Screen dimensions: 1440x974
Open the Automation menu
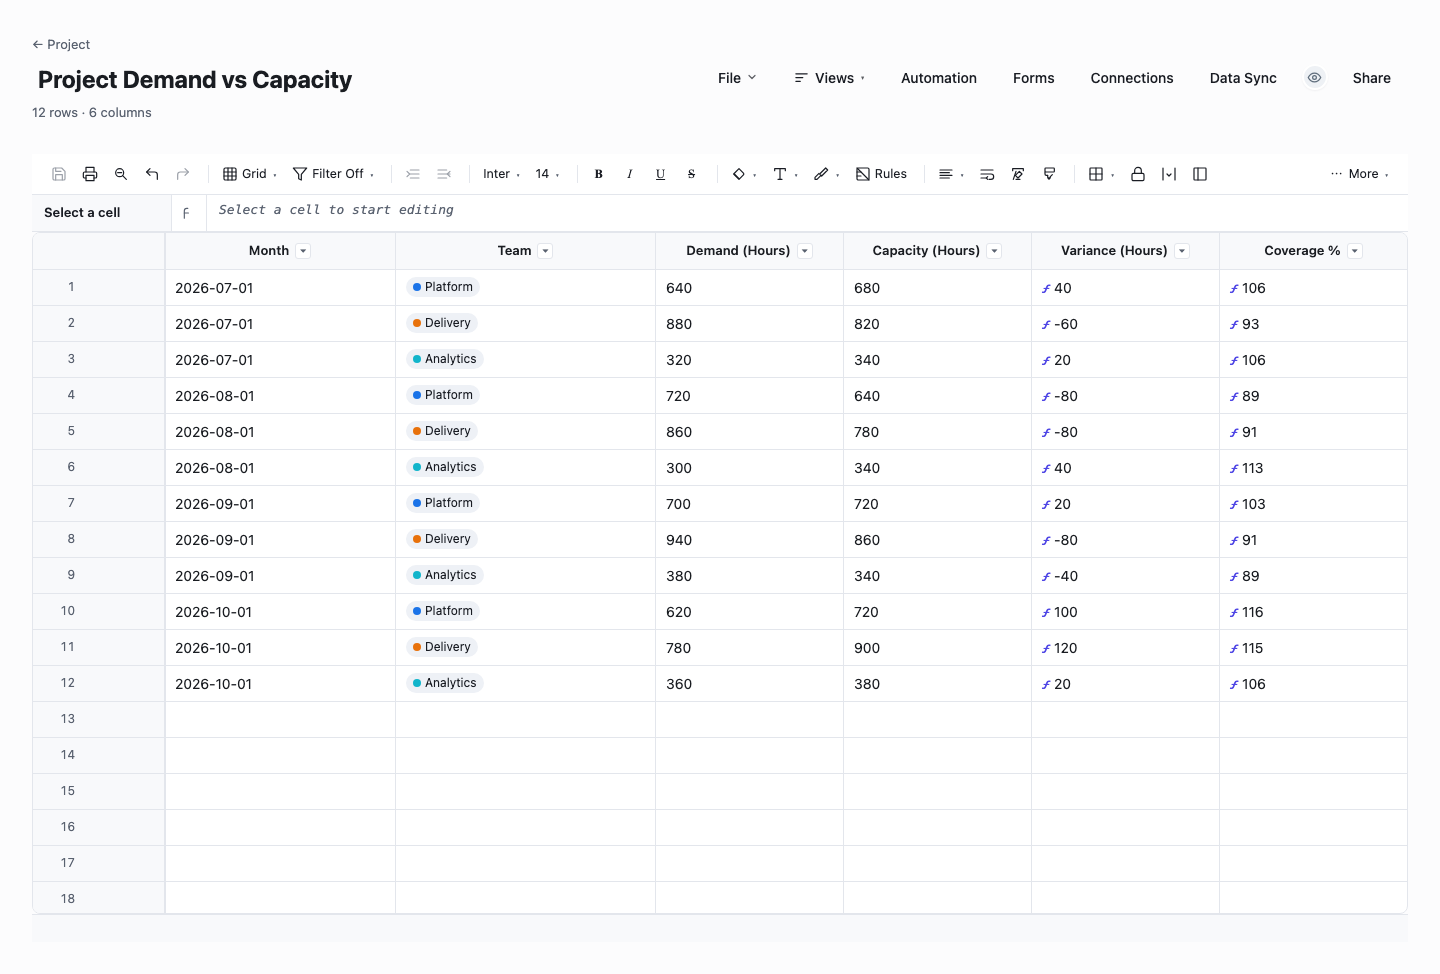click(x=939, y=78)
